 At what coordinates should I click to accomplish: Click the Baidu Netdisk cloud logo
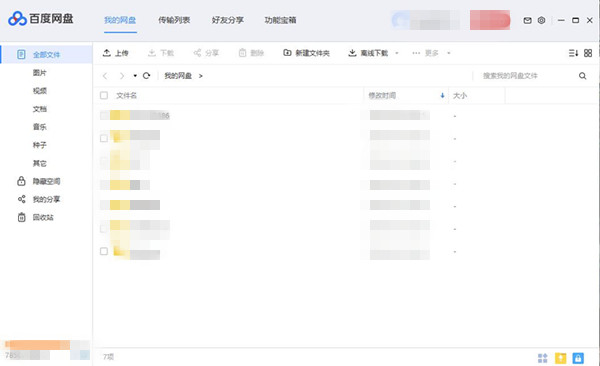click(17, 18)
